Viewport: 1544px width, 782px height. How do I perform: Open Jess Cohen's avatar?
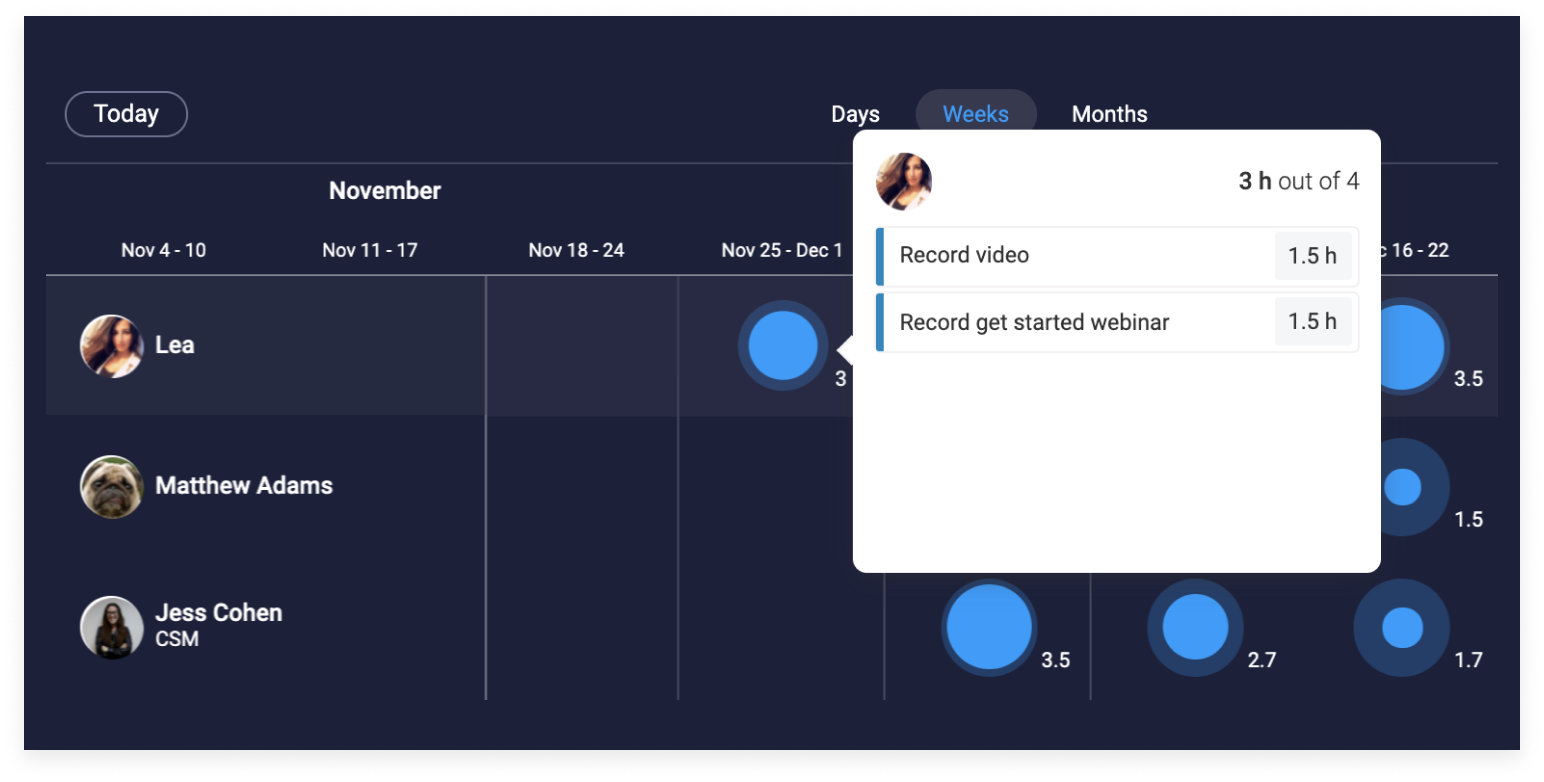click(112, 627)
